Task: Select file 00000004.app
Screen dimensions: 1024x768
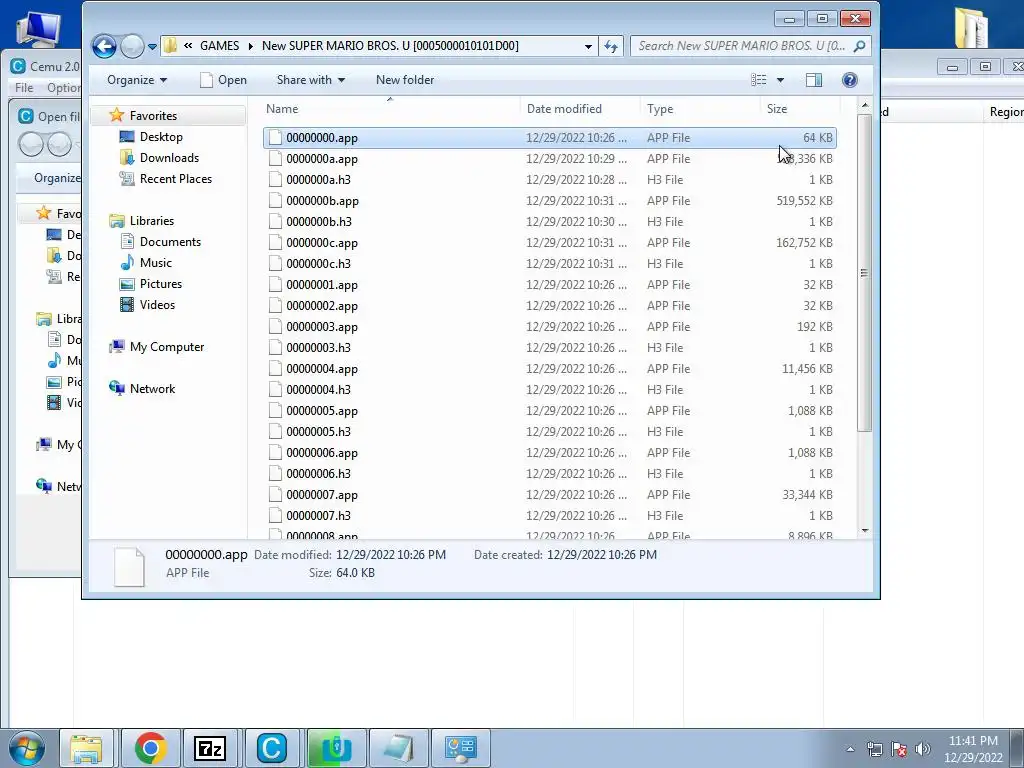Action: [x=550, y=368]
